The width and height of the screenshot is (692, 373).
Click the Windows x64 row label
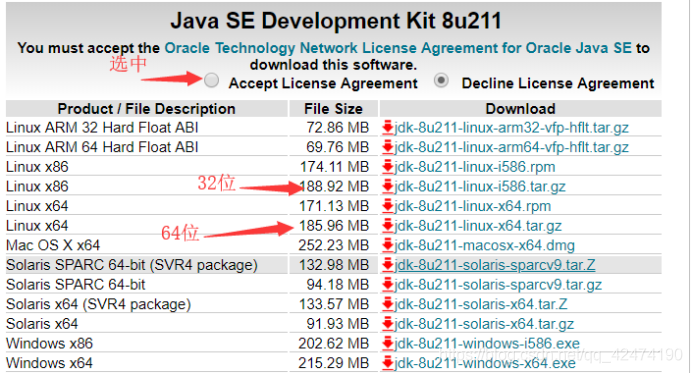point(49,363)
